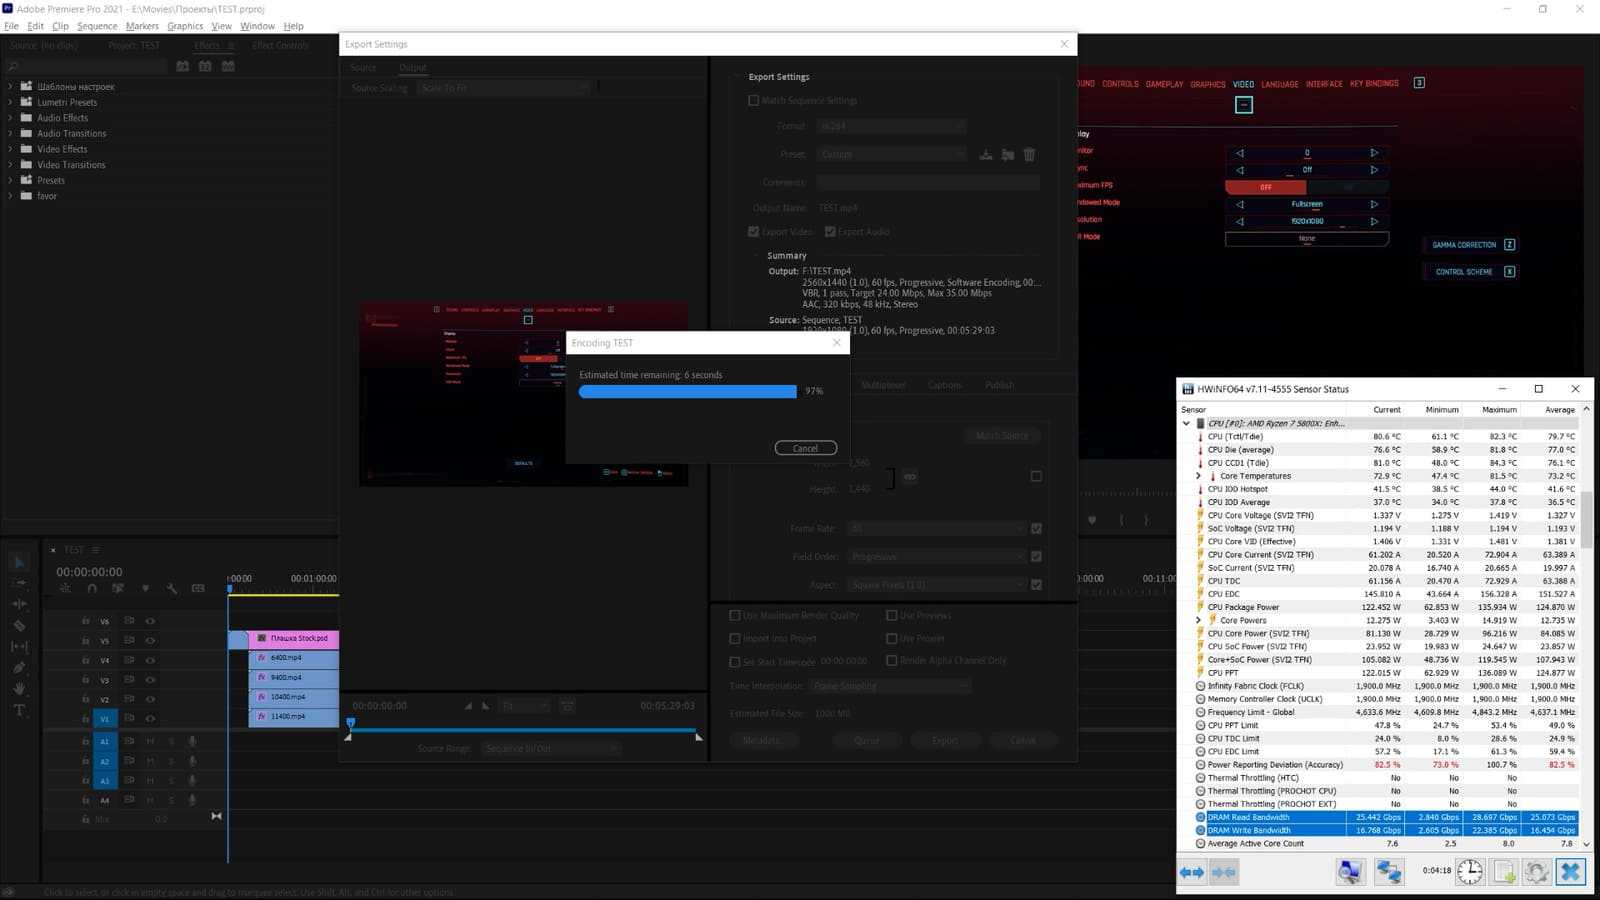Image resolution: width=1600 pixels, height=900 pixels.
Task: Select the Razor tool in timeline toolbox
Action: click(19, 625)
